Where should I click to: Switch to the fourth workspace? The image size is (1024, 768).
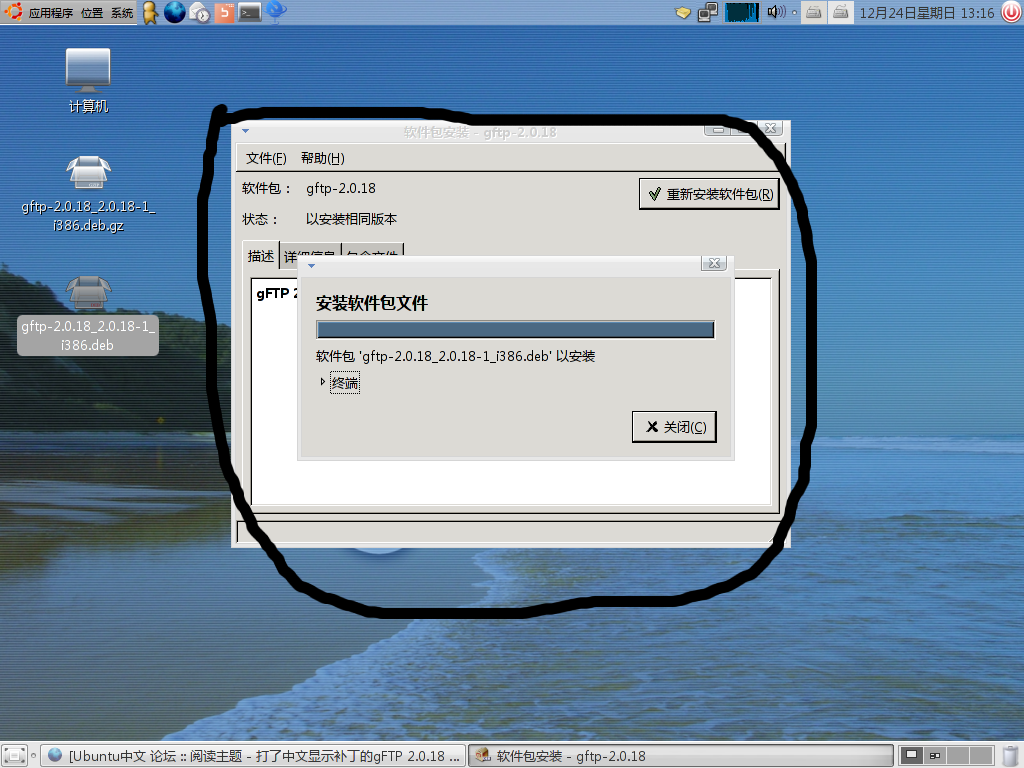point(982,756)
